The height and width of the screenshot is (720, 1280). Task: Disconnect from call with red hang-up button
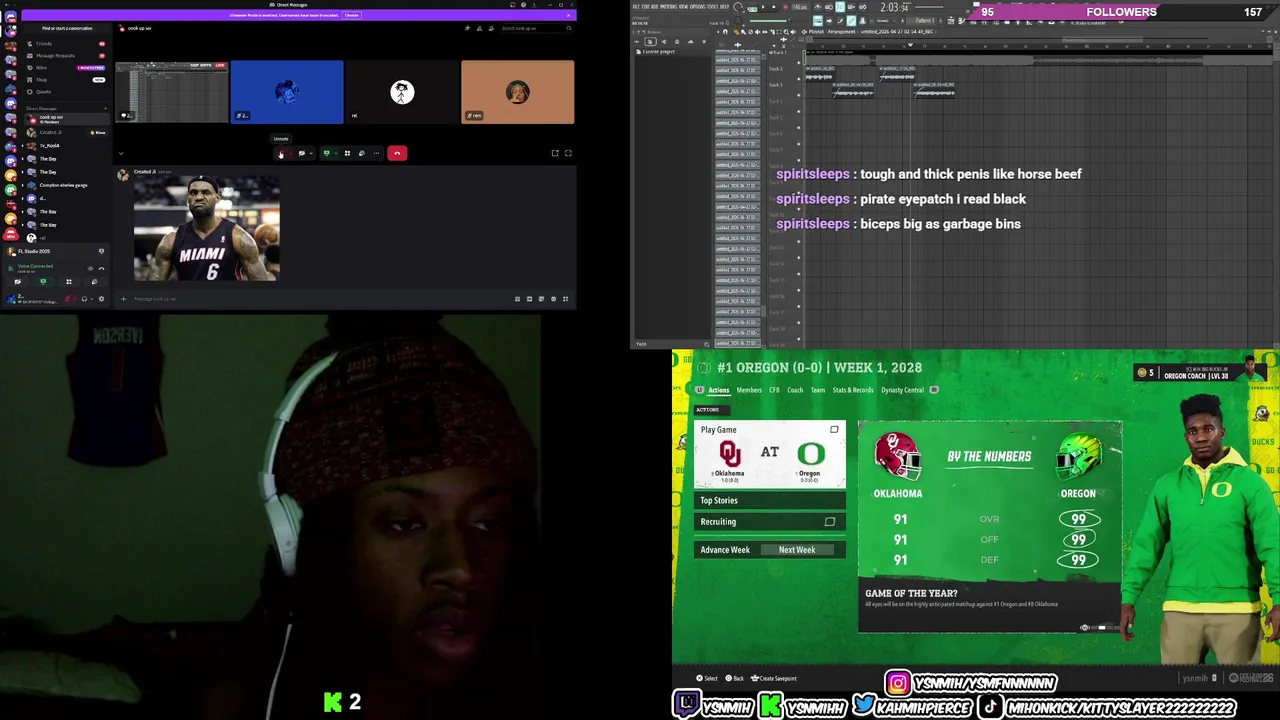point(397,153)
